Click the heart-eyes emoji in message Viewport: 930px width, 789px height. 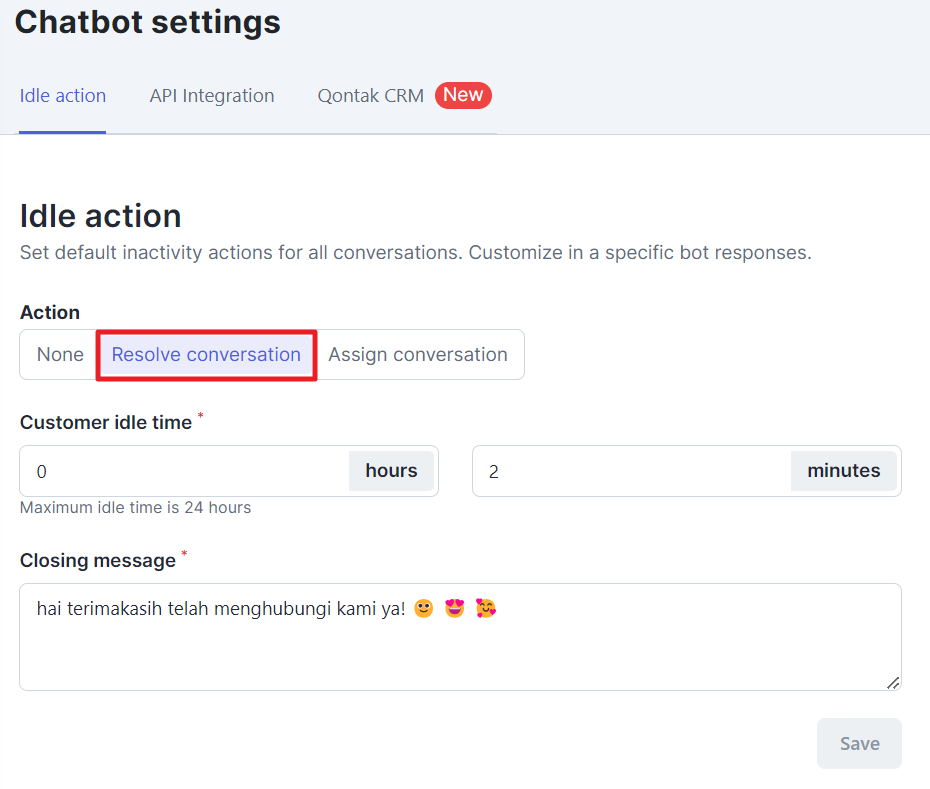[454, 609]
